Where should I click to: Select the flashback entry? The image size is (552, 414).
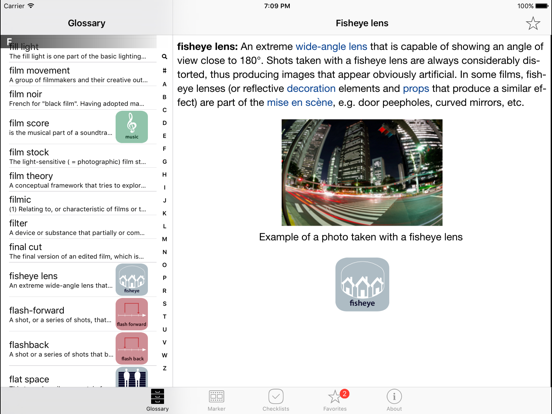pos(79,349)
